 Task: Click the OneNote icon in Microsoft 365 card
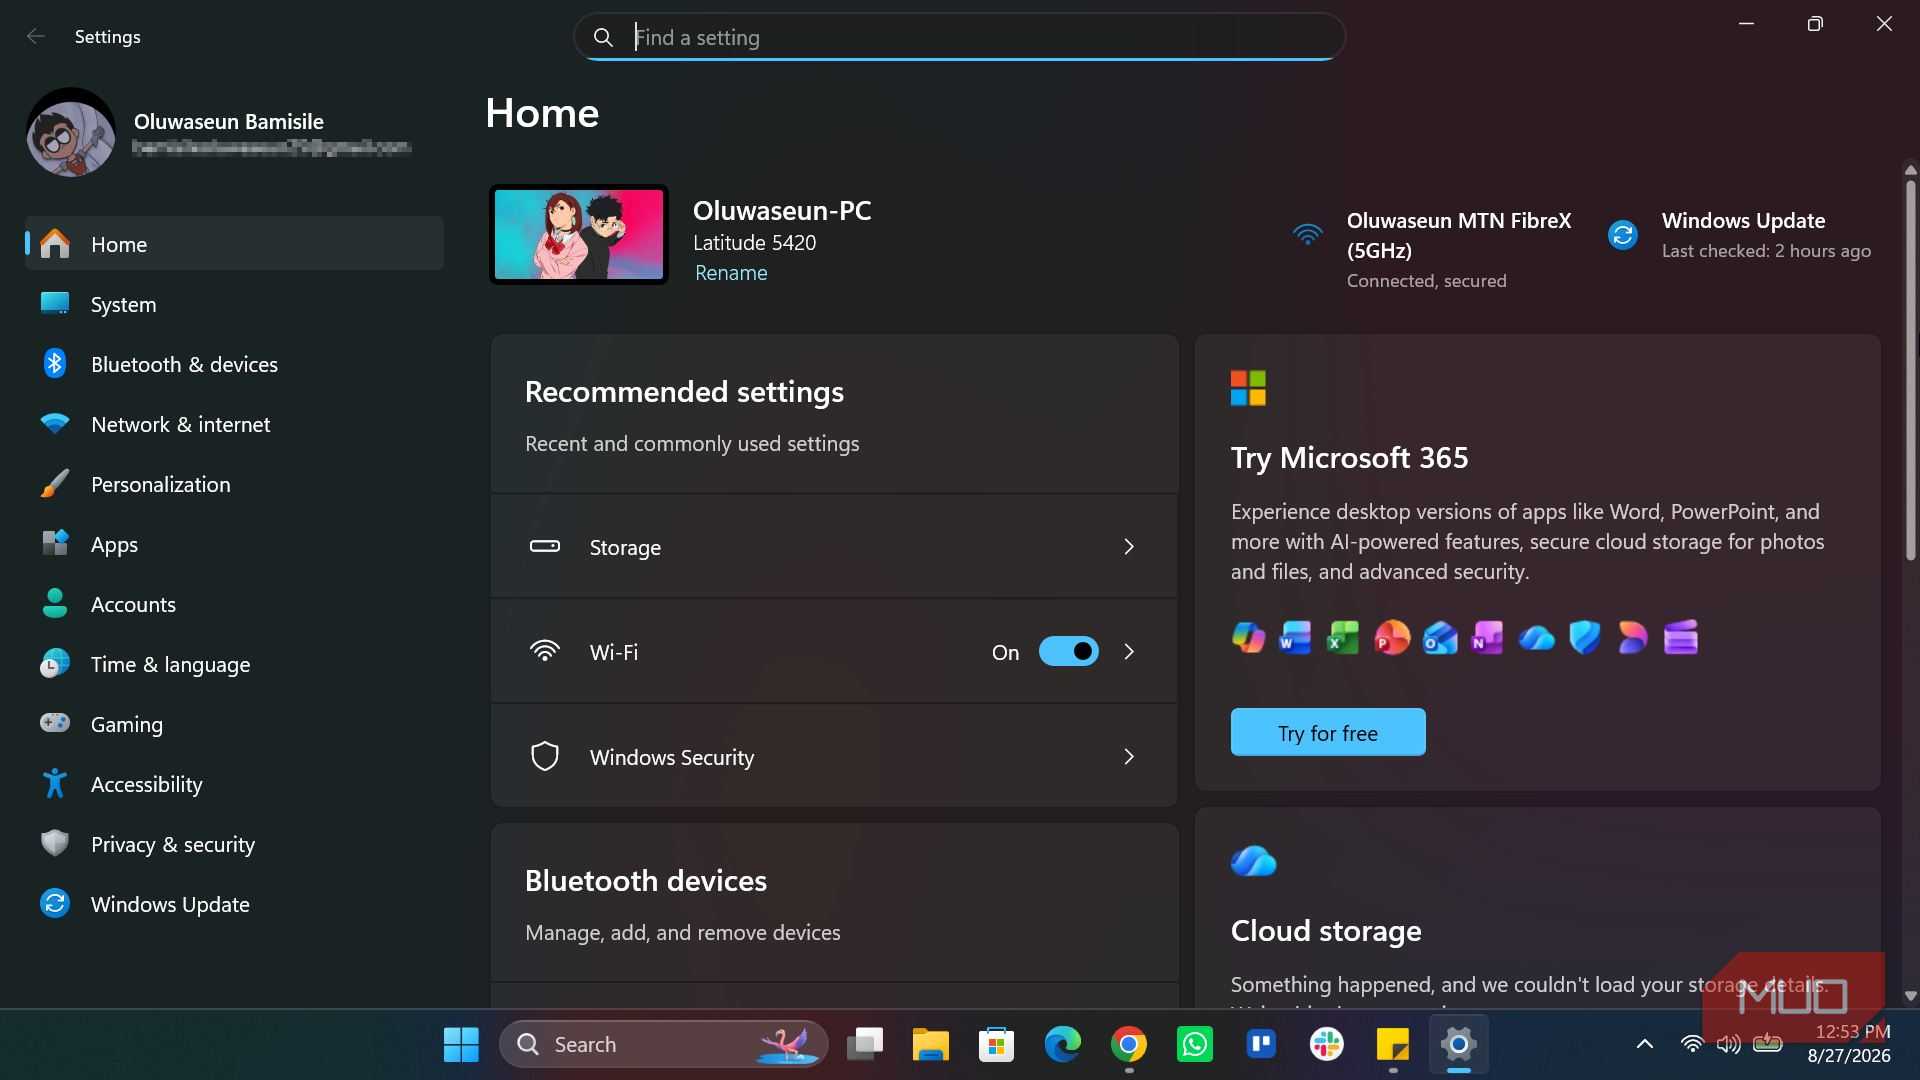[x=1488, y=638]
